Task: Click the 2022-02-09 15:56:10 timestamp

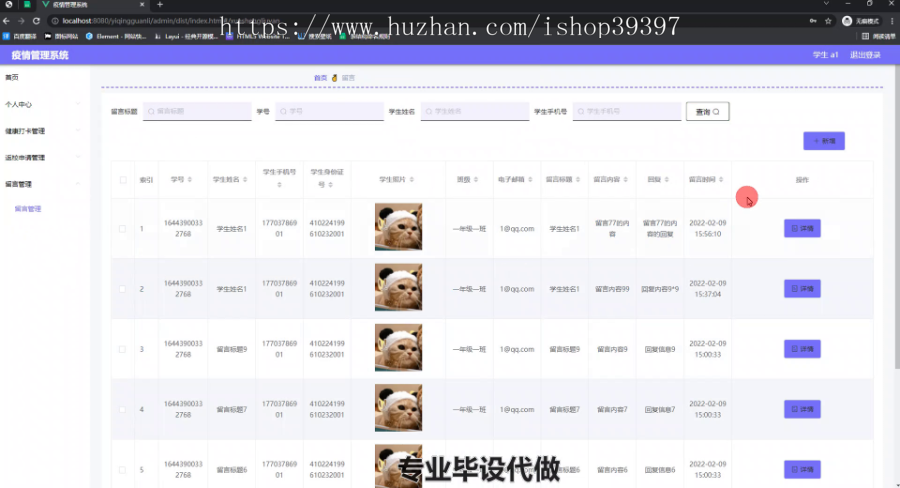Action: pos(708,228)
